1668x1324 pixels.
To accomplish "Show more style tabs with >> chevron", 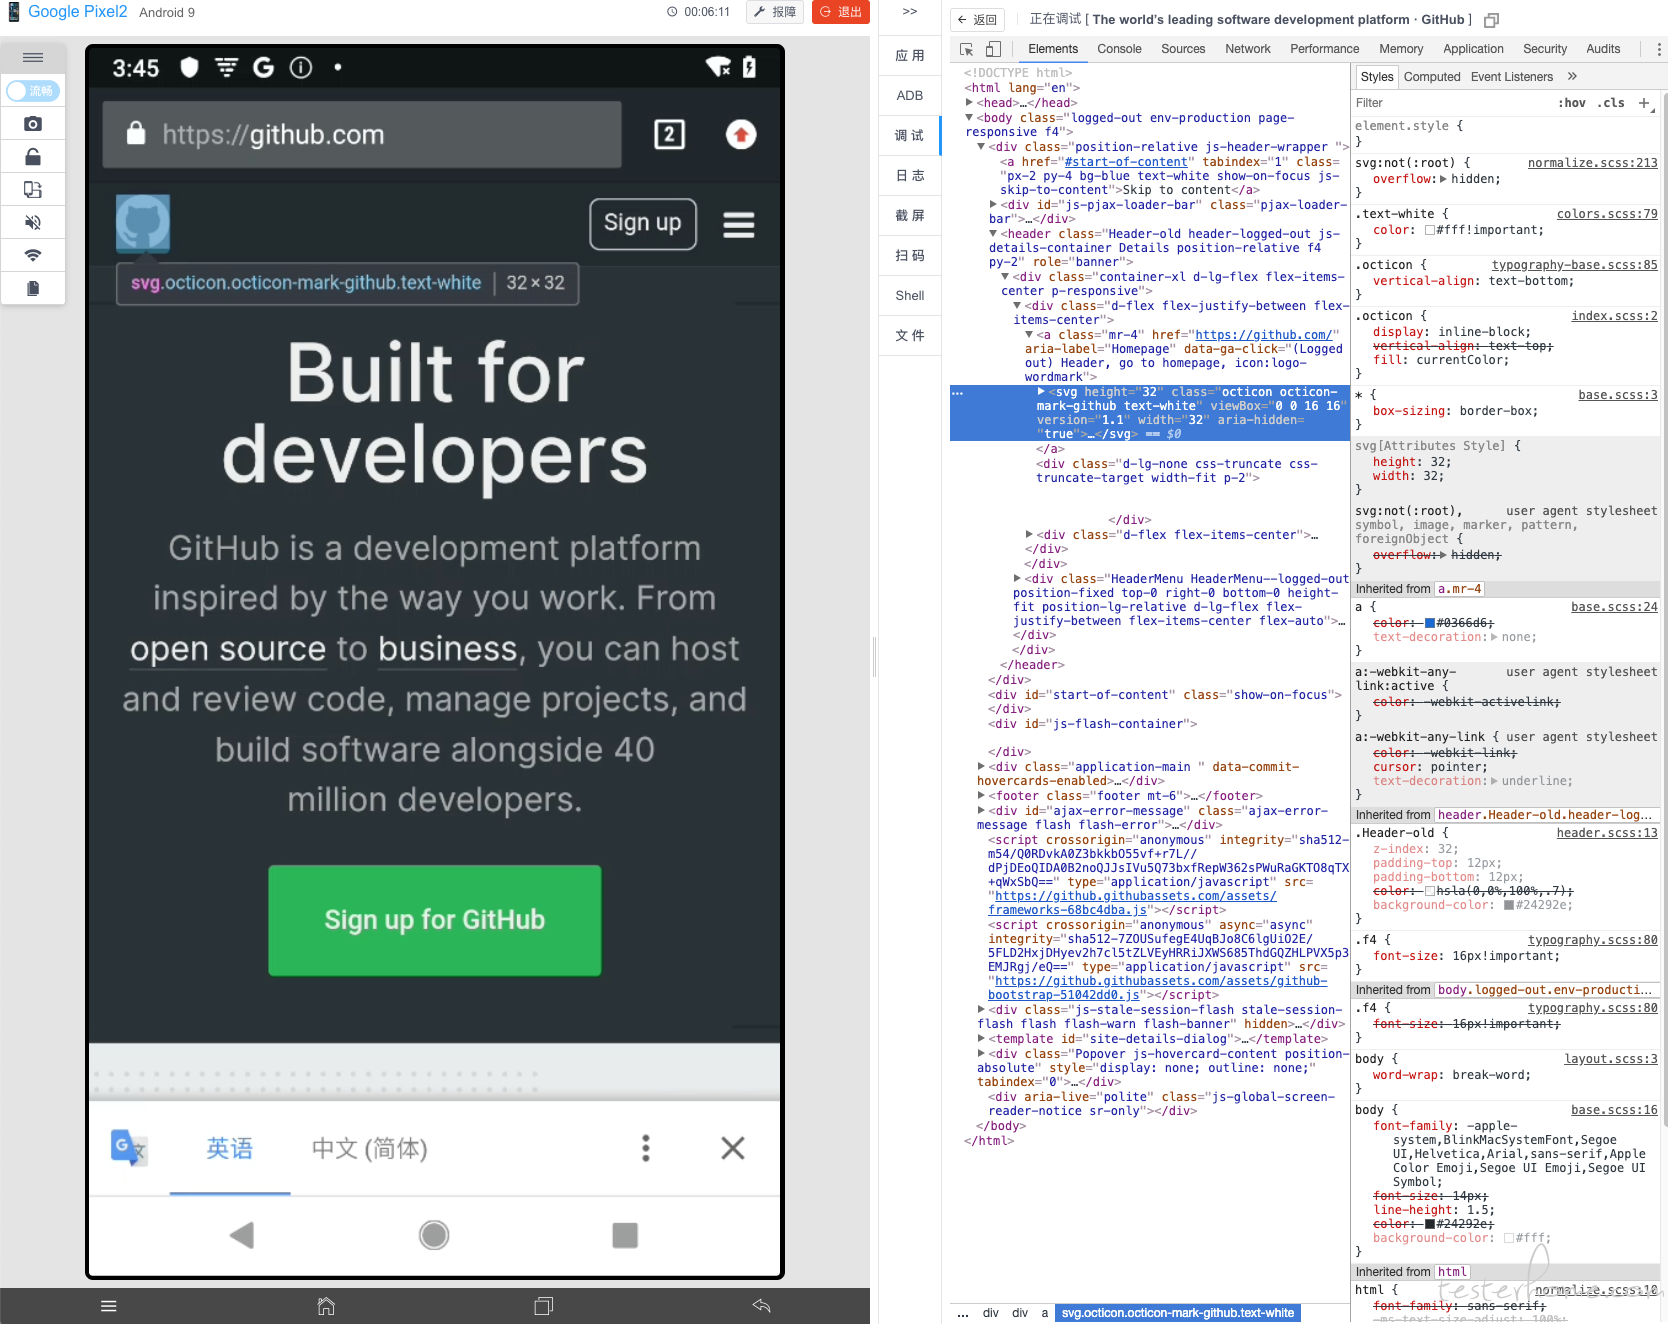I will 1572,77.
